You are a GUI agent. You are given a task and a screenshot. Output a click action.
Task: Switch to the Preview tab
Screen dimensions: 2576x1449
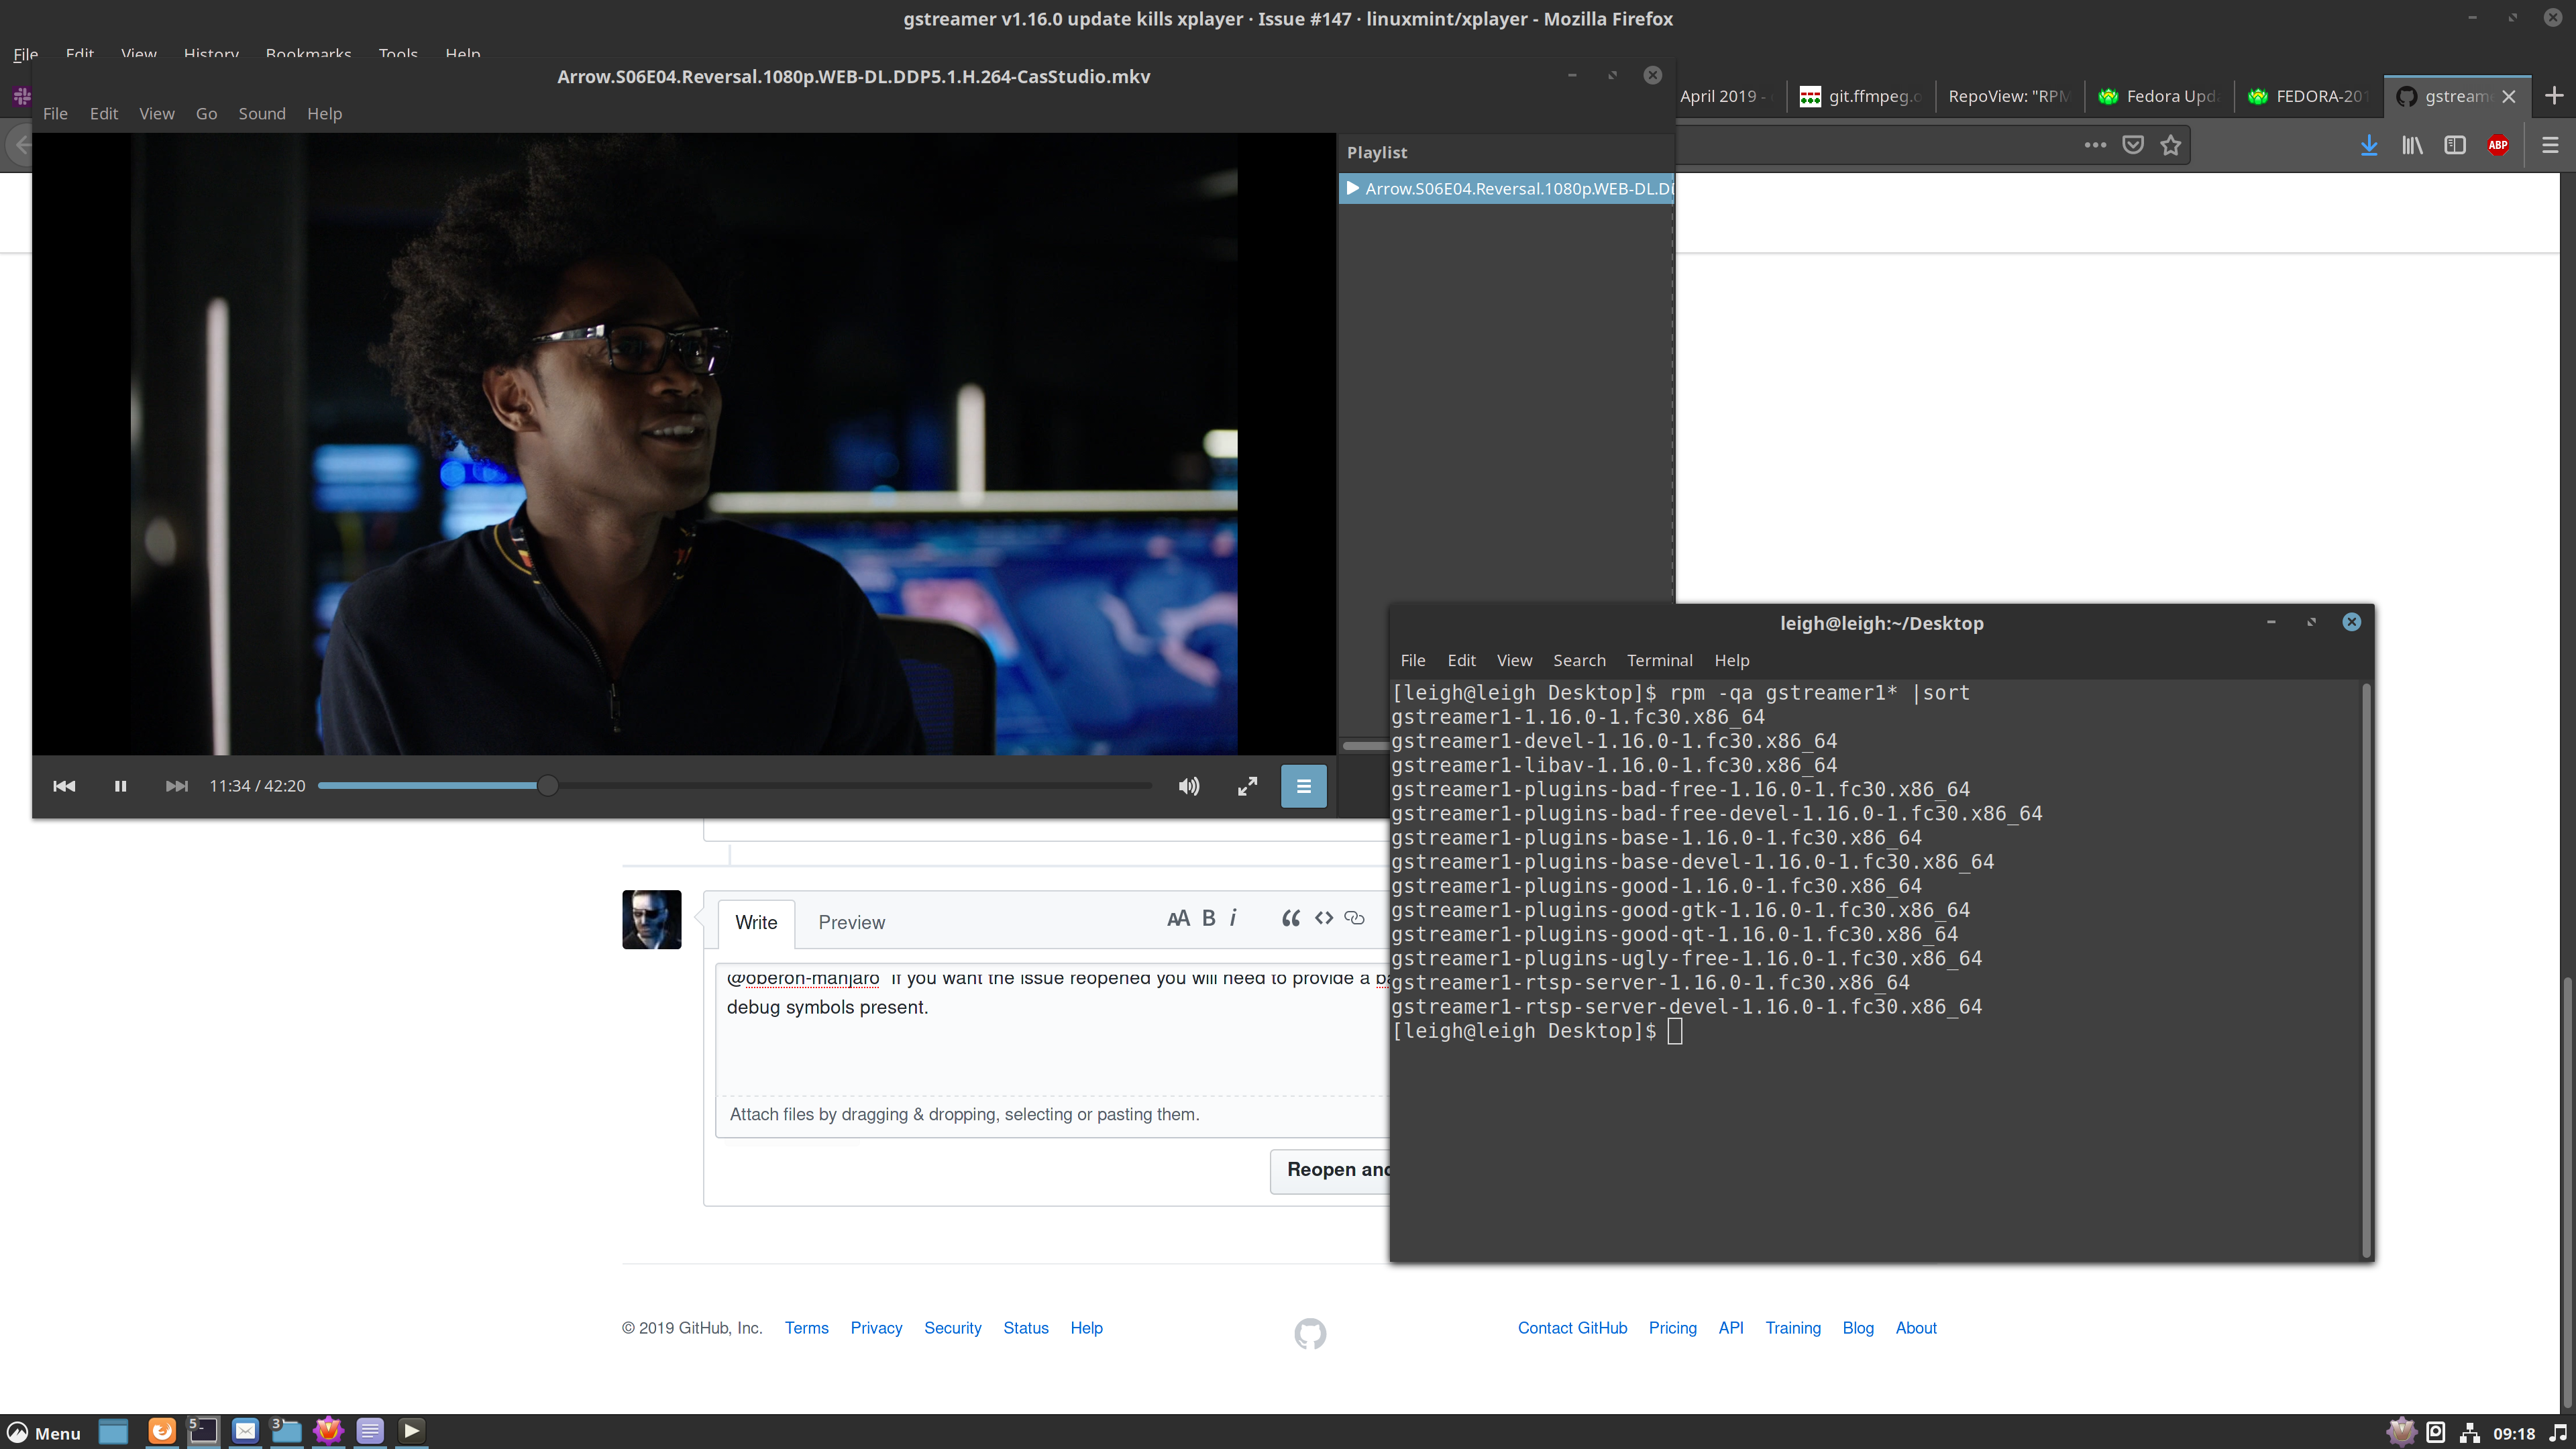pyautogui.click(x=852, y=922)
